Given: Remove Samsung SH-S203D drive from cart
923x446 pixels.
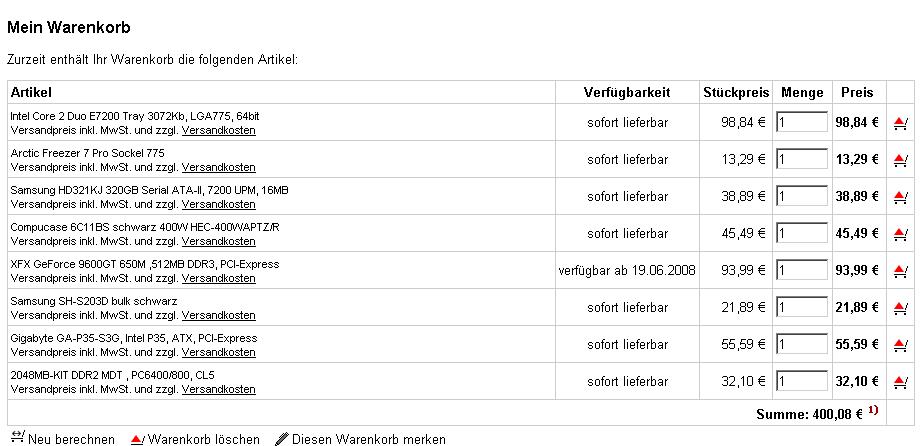Looking at the screenshot, I should point(900,308).
